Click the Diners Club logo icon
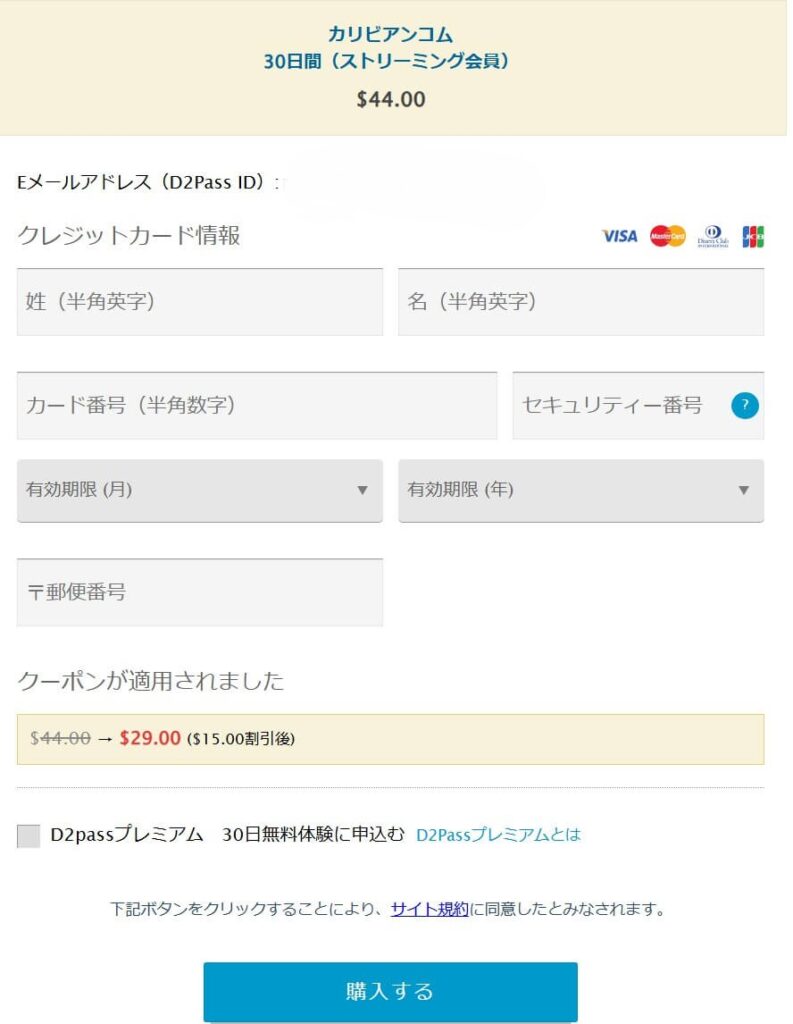The height and width of the screenshot is (1024, 793). [713, 236]
